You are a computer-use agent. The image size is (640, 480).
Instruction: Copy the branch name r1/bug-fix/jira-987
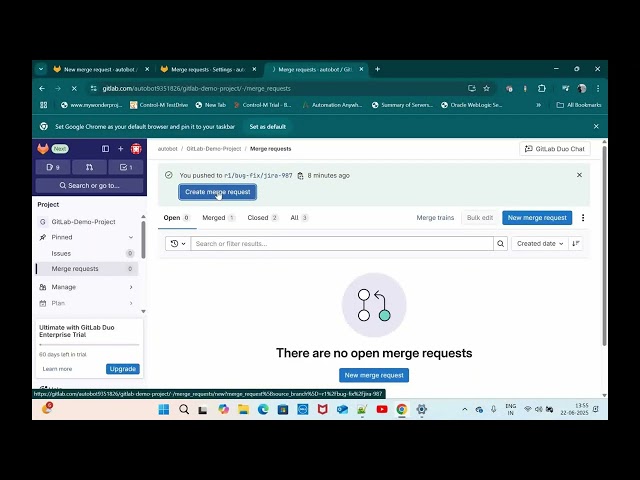[300, 176]
